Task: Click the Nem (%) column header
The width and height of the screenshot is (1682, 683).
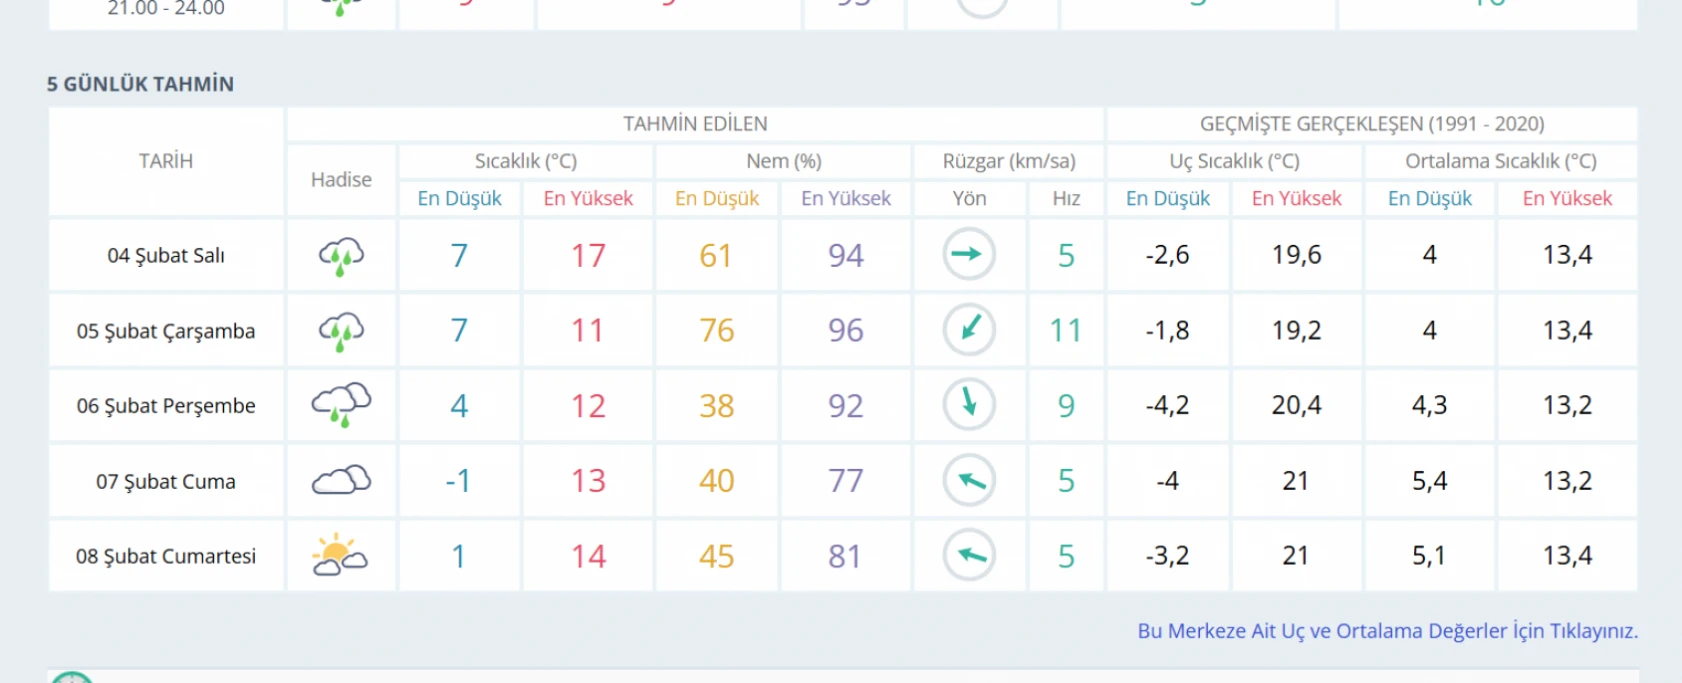Action: click(x=783, y=161)
